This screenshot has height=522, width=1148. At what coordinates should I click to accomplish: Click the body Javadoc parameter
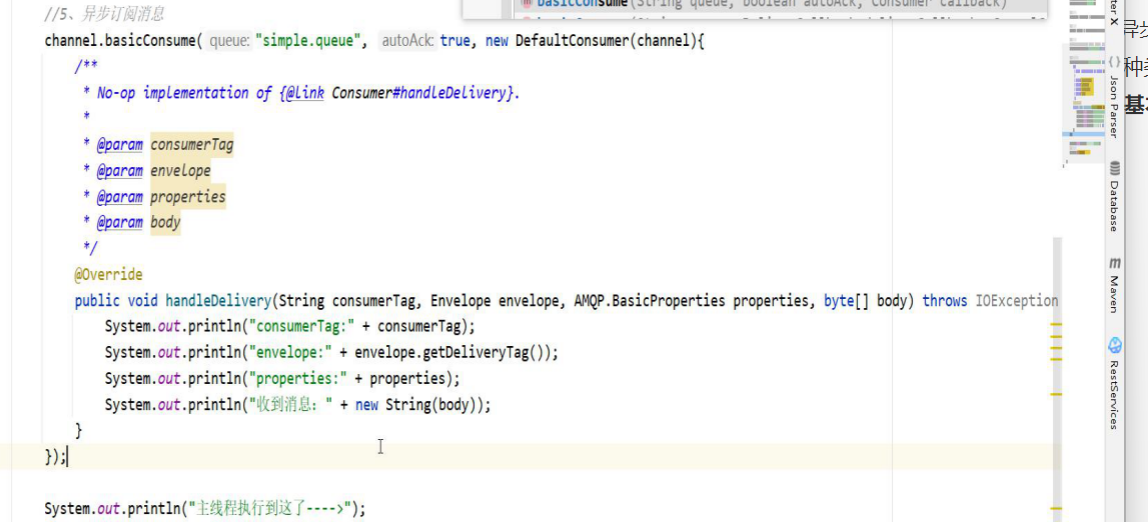[x=165, y=222]
